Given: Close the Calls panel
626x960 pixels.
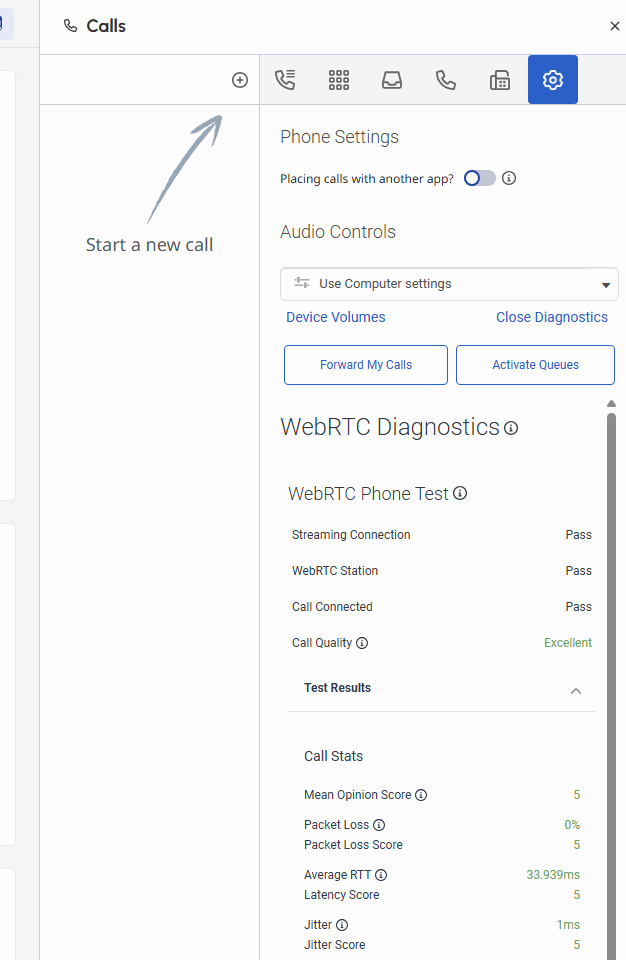Looking at the screenshot, I should 615,26.
